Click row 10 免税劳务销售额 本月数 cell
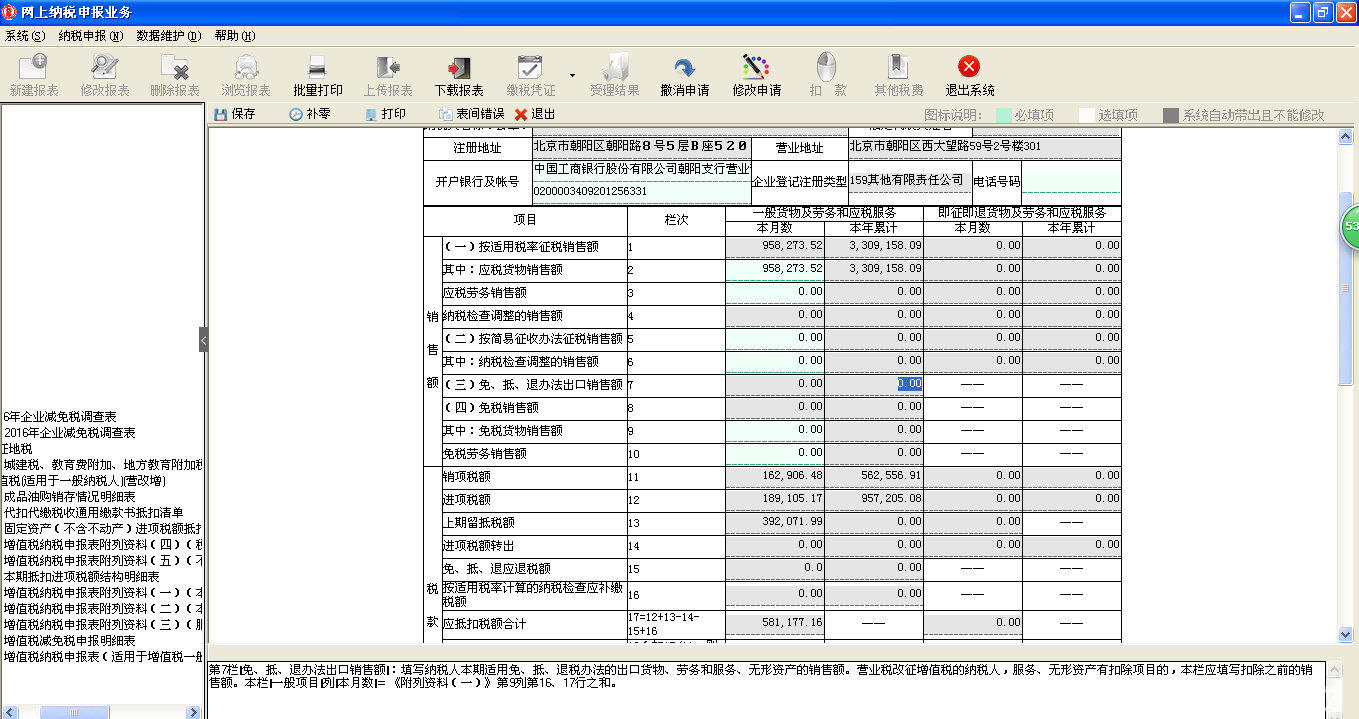Viewport: 1359px width, 719px height. pos(775,453)
